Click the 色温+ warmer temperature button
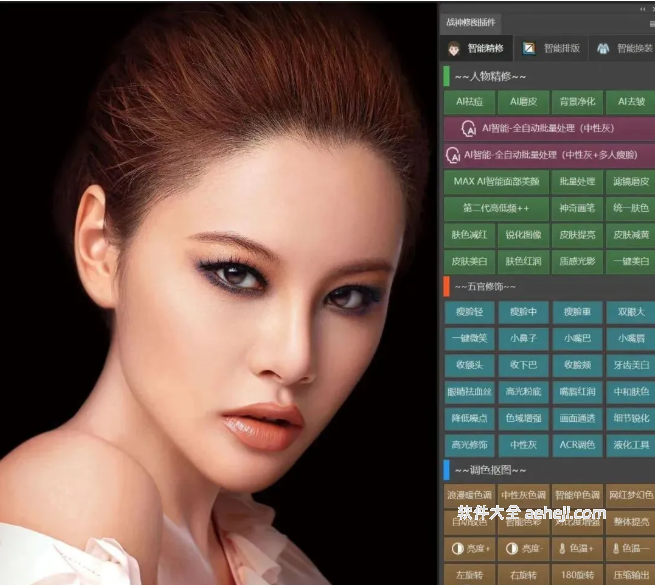The width and height of the screenshot is (656, 585). pyautogui.click(x=577, y=549)
